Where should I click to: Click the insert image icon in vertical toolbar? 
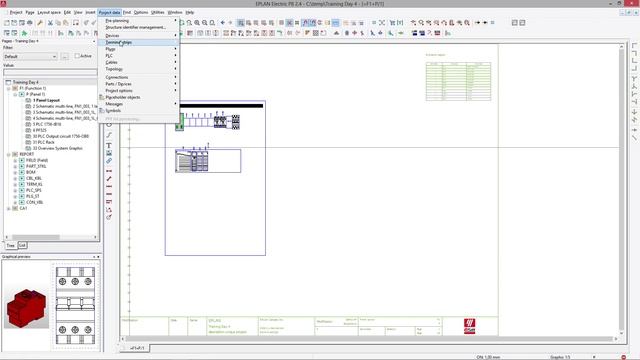click(109, 153)
